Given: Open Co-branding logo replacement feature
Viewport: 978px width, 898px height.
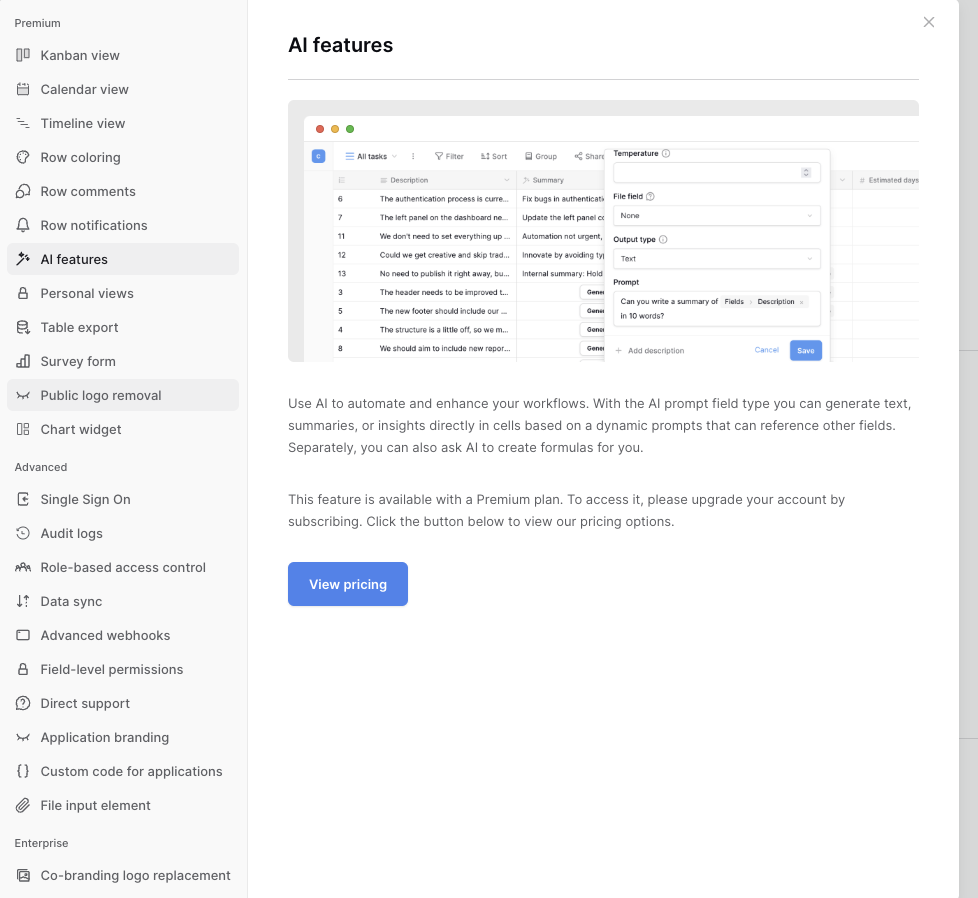Looking at the screenshot, I should click(x=135, y=875).
